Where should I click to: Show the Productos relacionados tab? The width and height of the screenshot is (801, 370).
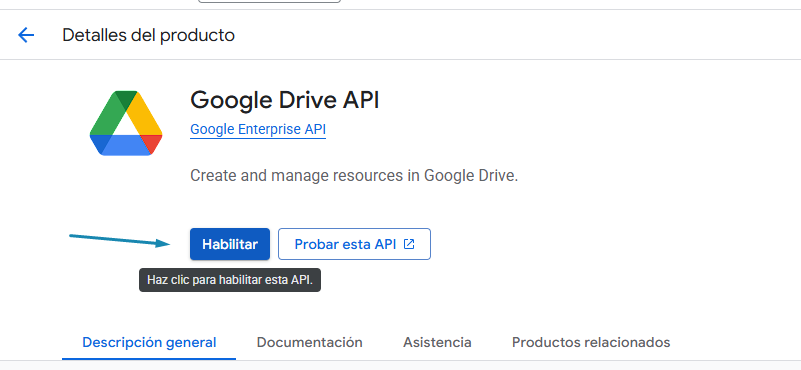pos(591,342)
